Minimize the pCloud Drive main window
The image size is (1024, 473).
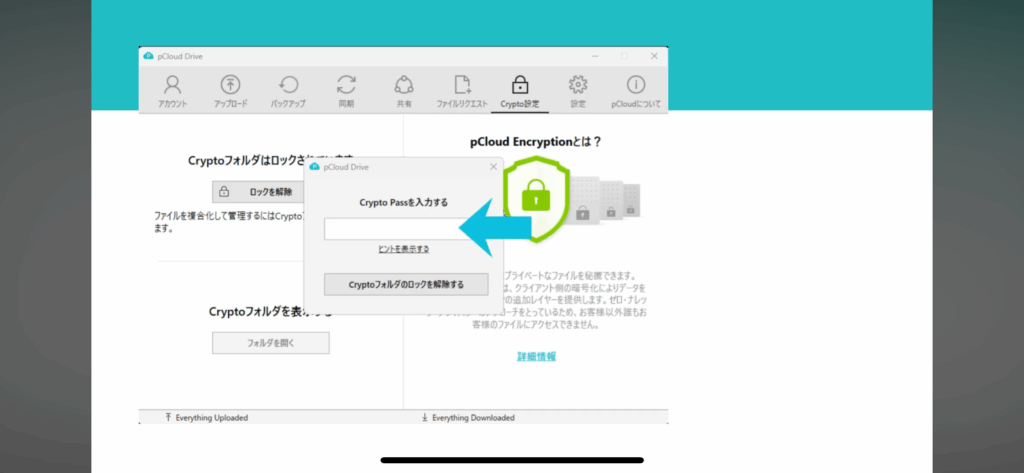tap(595, 56)
